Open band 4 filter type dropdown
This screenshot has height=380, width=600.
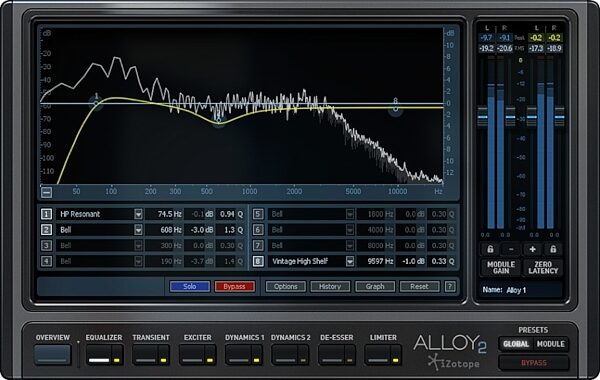pos(138,261)
